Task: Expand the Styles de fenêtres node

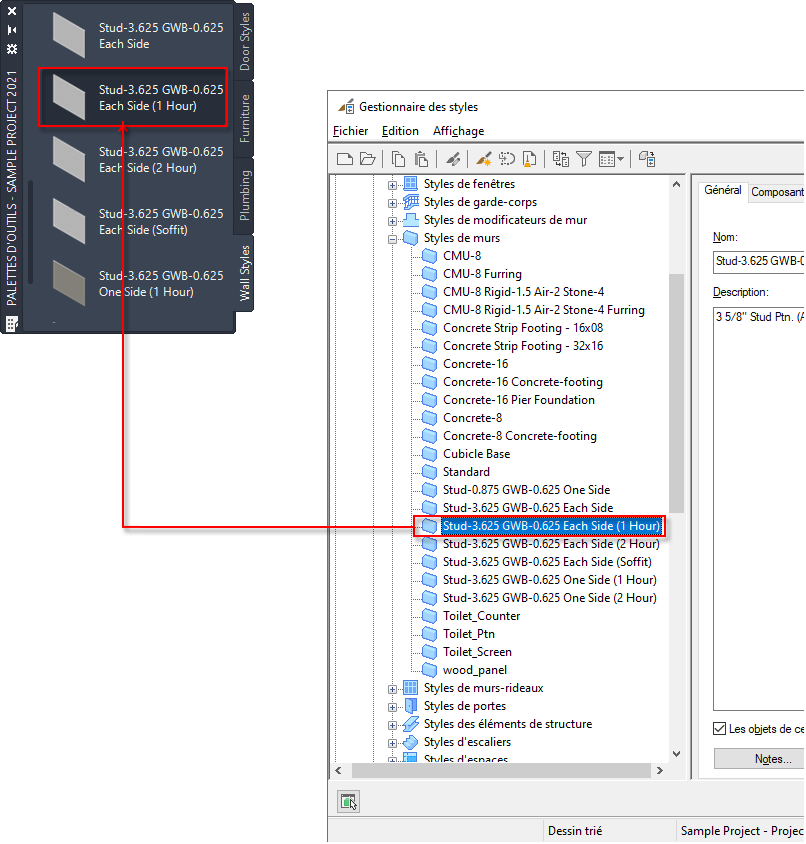Action: click(393, 186)
